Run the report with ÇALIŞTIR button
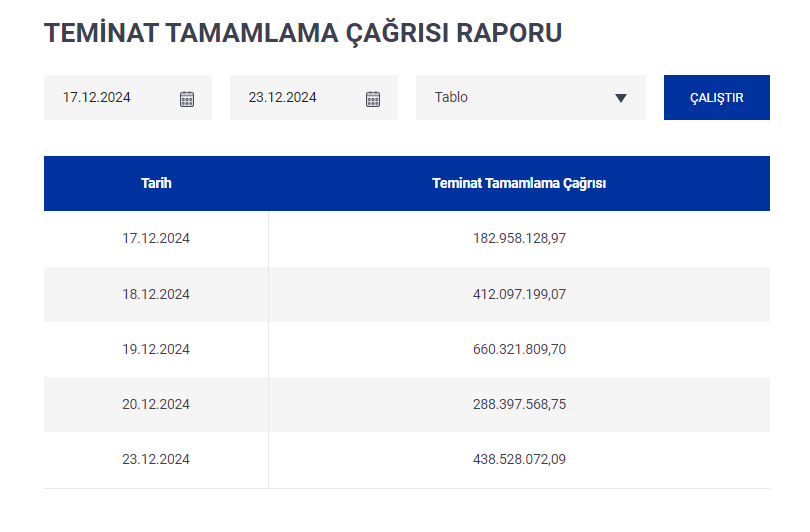Screen dimensions: 810x532 (x=716, y=98)
